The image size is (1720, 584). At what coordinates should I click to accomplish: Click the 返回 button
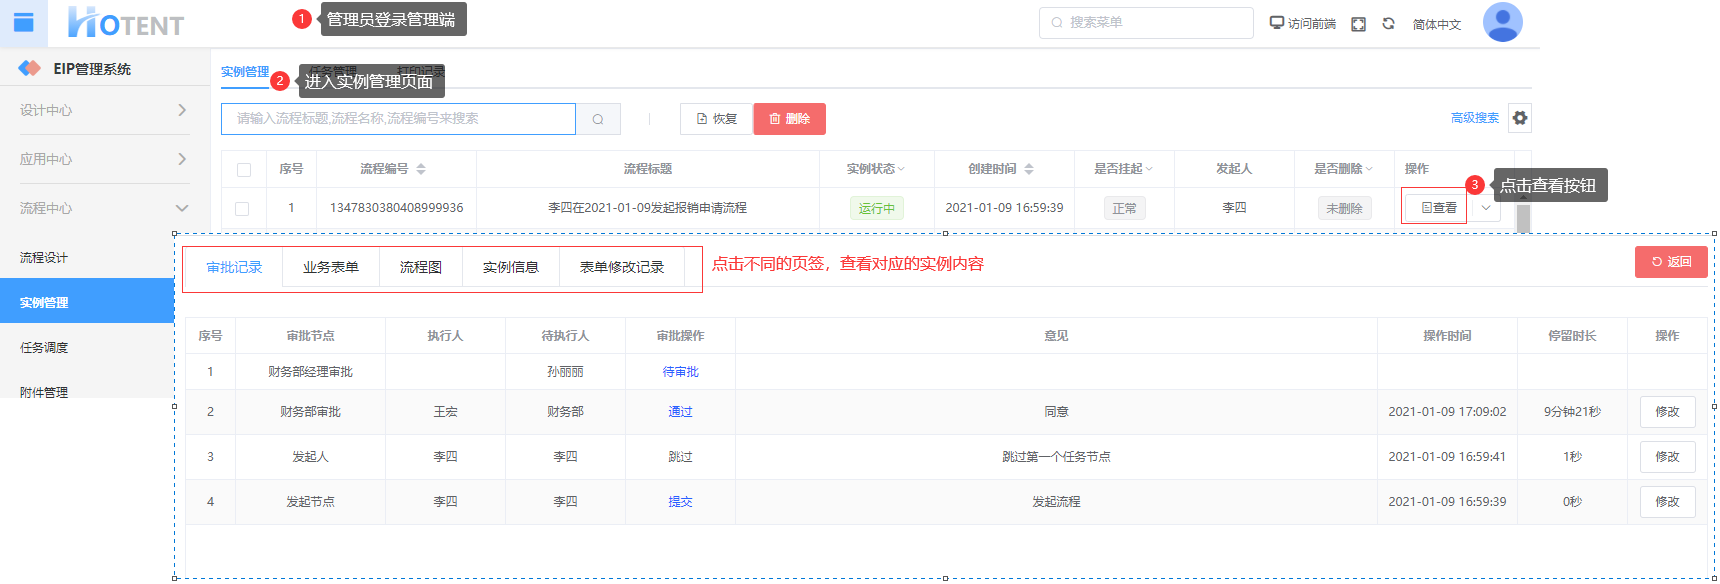(x=1671, y=262)
